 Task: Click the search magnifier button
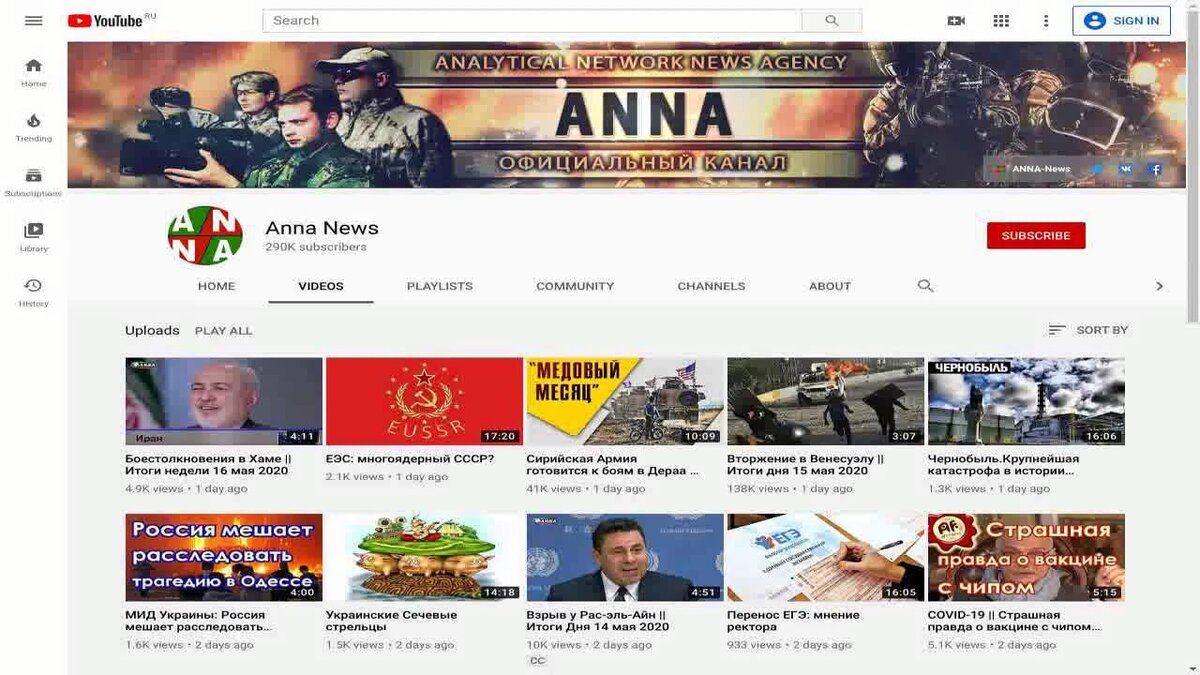click(832, 21)
